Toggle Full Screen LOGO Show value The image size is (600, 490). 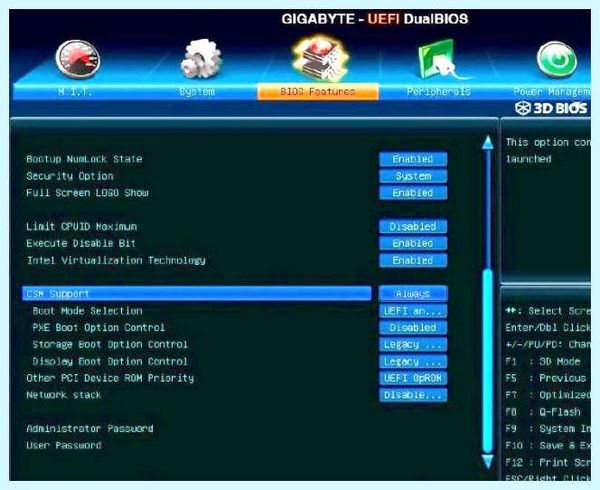point(413,193)
